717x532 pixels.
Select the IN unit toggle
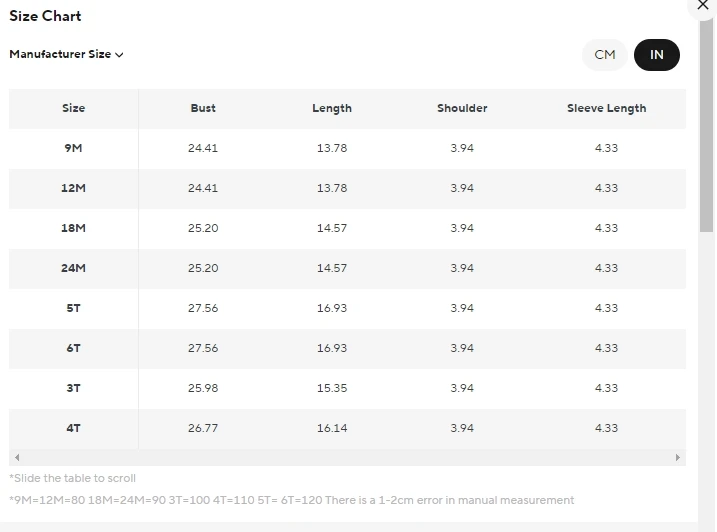click(x=656, y=55)
